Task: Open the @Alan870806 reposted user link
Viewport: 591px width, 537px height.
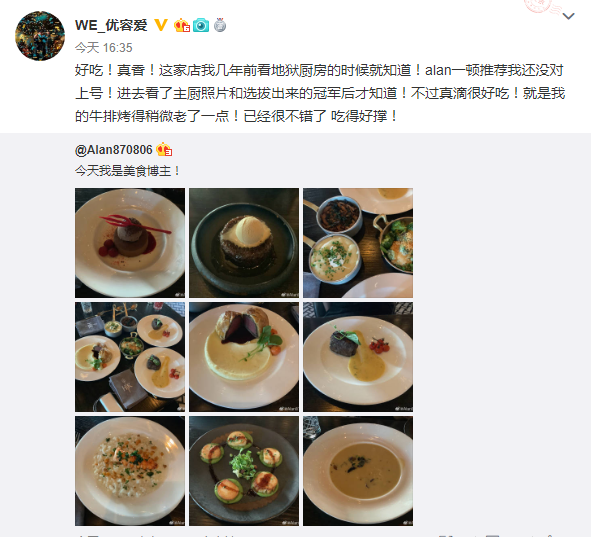Action: point(114,150)
